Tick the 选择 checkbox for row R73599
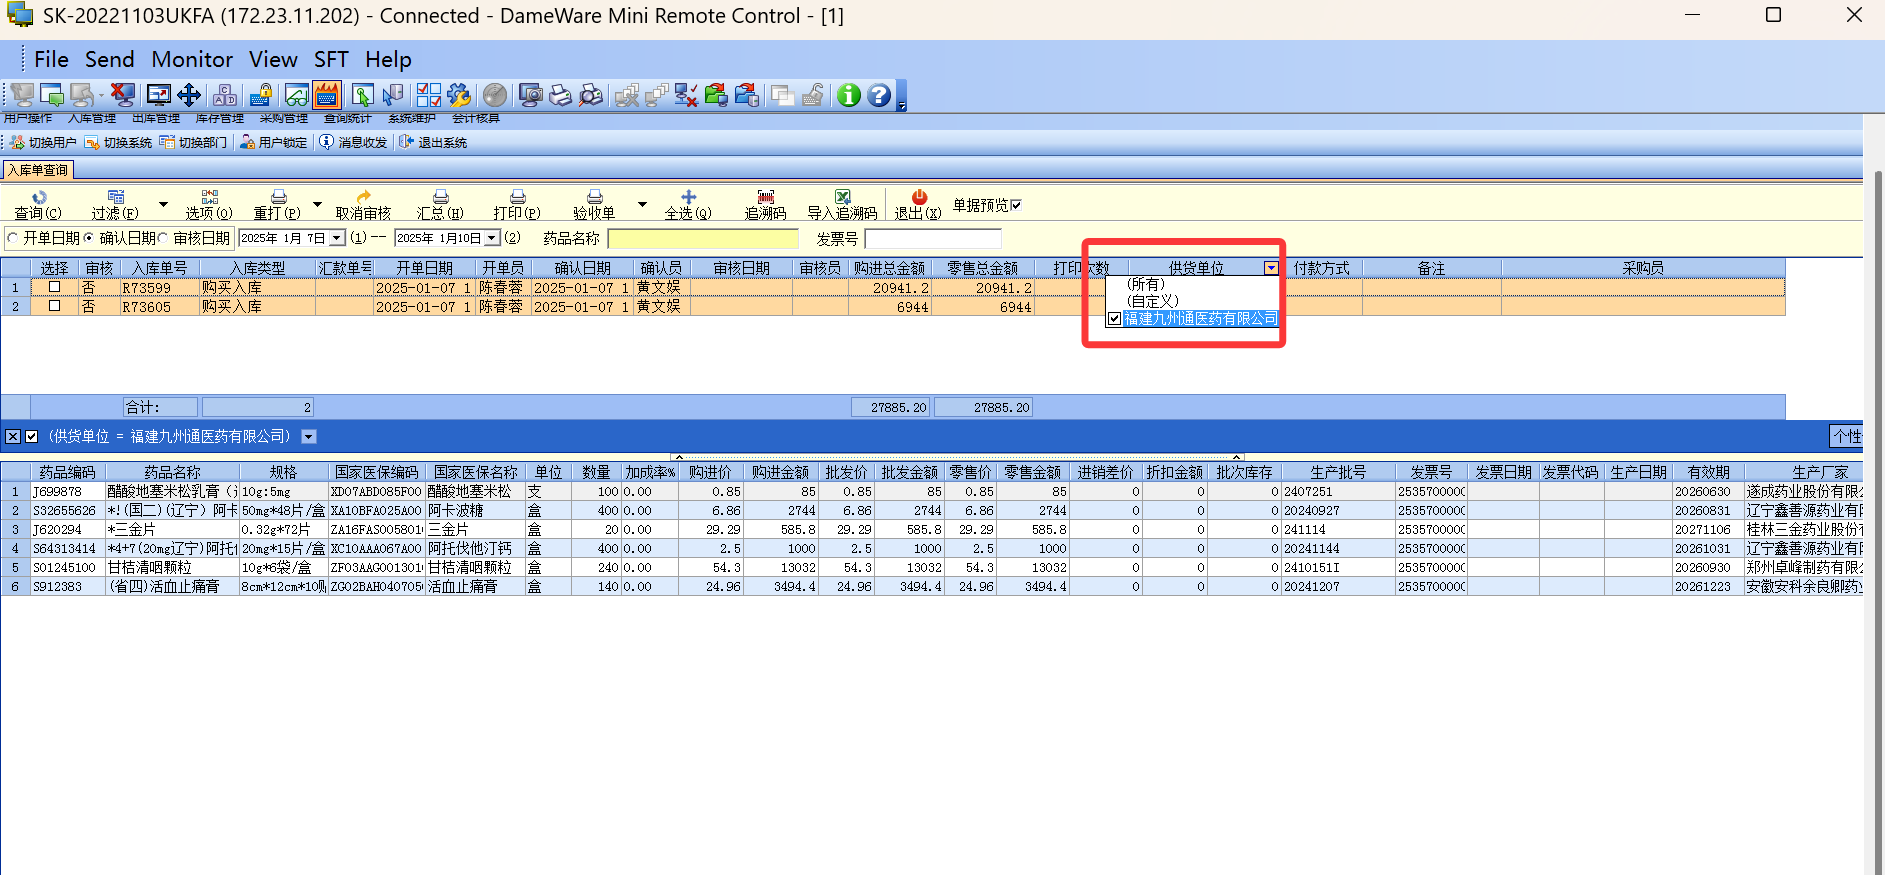This screenshot has height=875, width=1885. (55, 287)
